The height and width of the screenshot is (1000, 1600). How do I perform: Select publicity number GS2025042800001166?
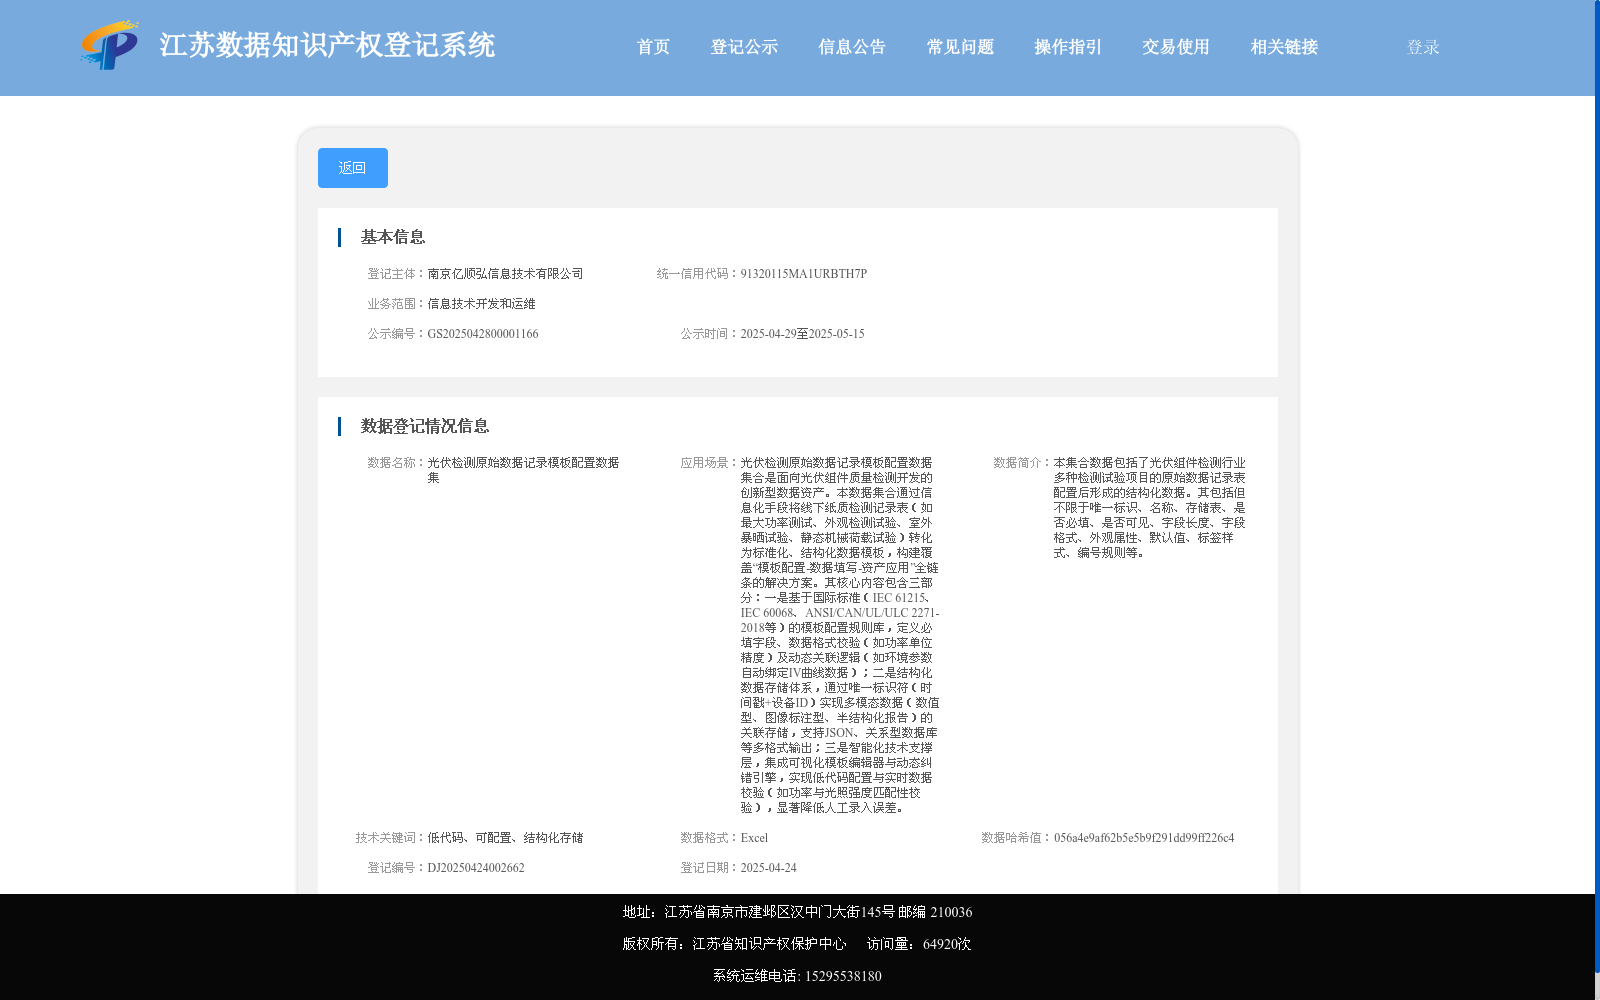(483, 334)
